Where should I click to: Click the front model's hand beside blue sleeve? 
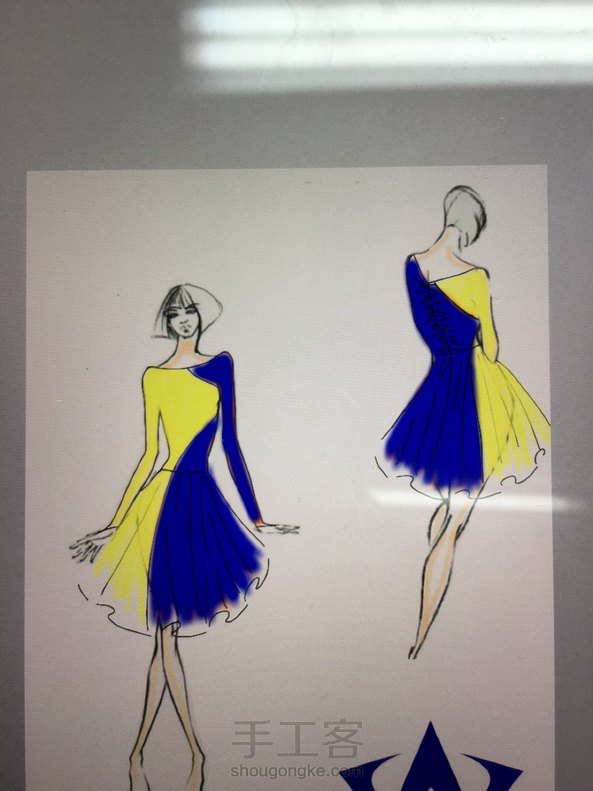click(278, 528)
